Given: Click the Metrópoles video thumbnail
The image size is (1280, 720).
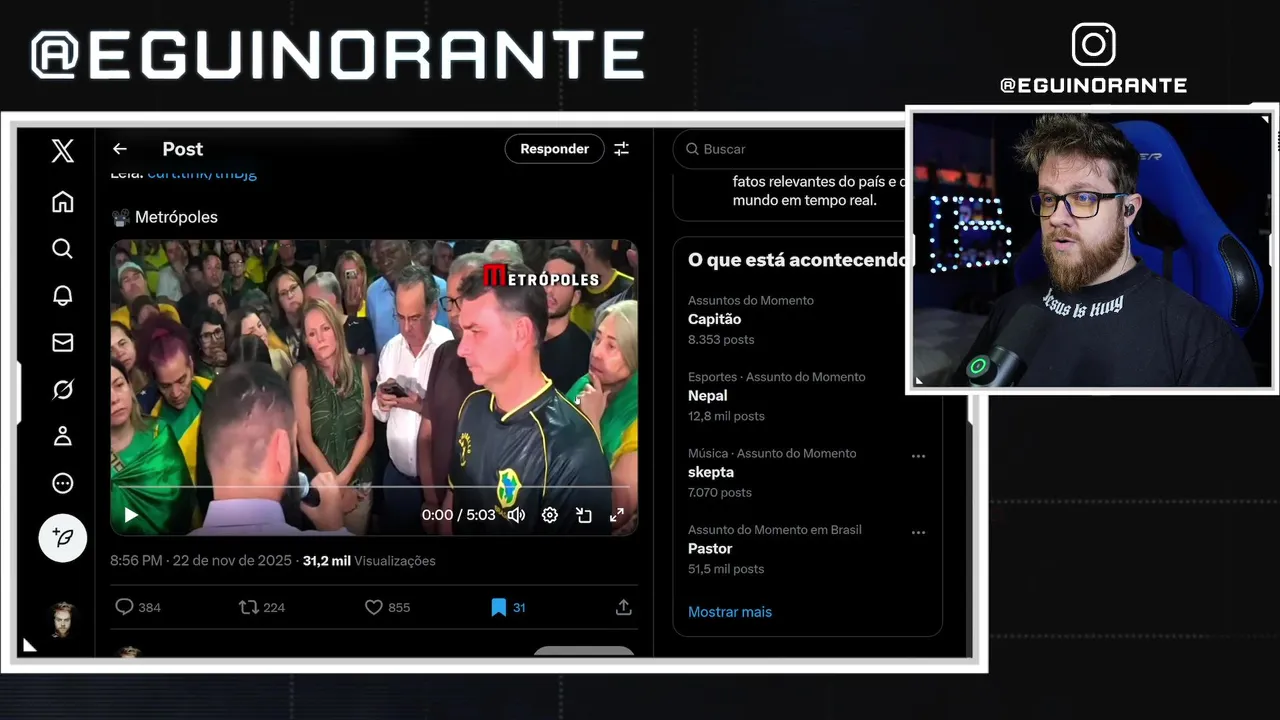Looking at the screenshot, I should [374, 388].
